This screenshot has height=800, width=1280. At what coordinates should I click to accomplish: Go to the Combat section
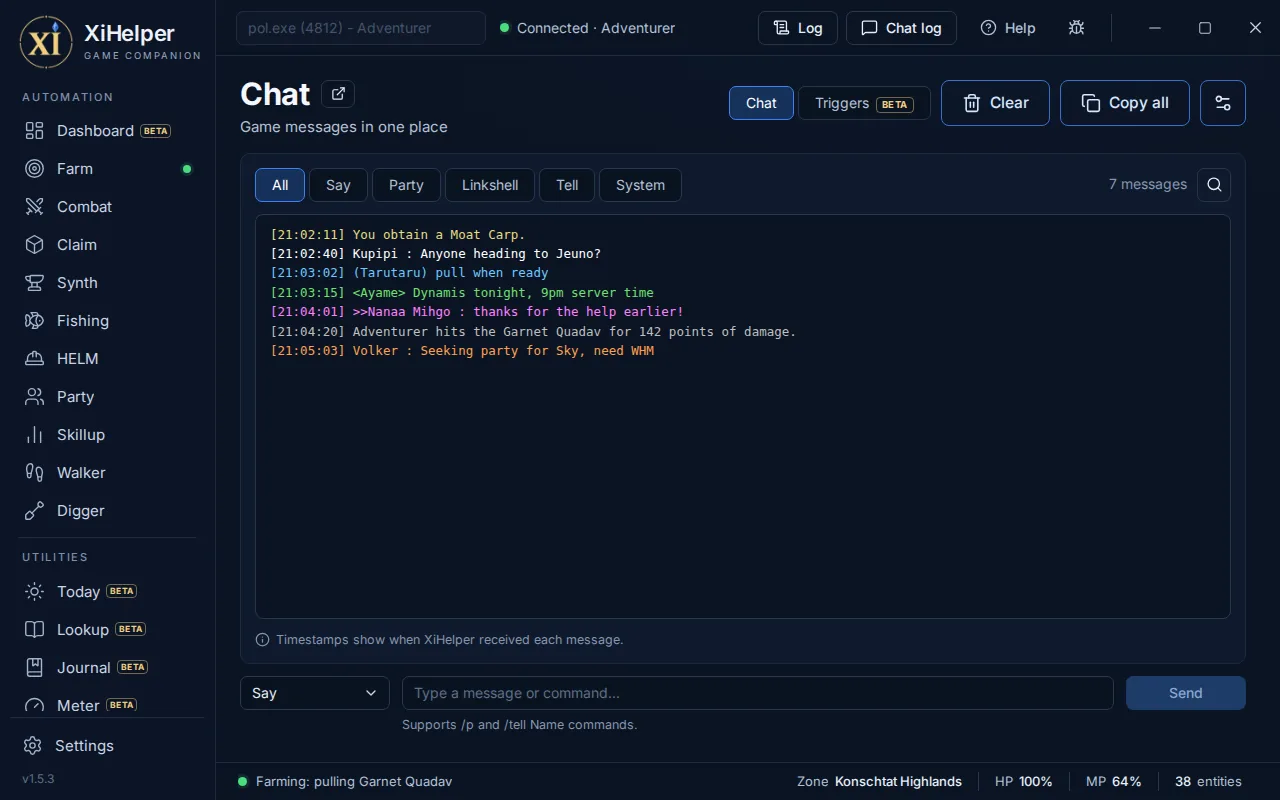(107, 207)
